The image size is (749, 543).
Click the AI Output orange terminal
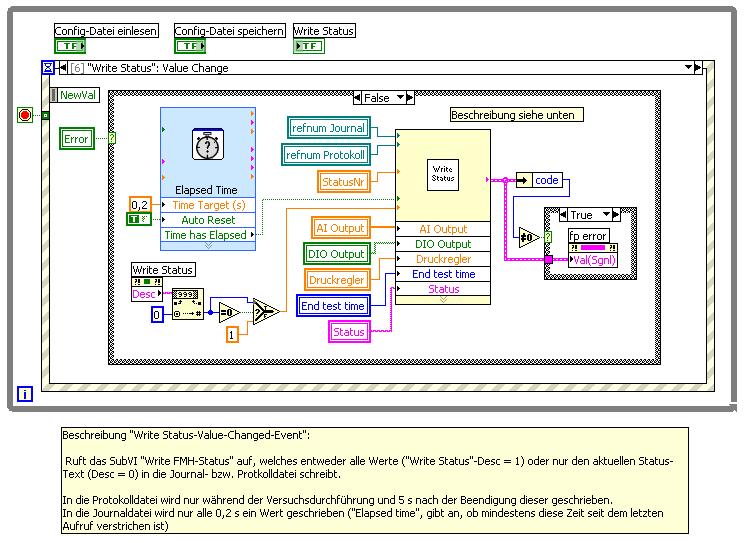coord(341,228)
